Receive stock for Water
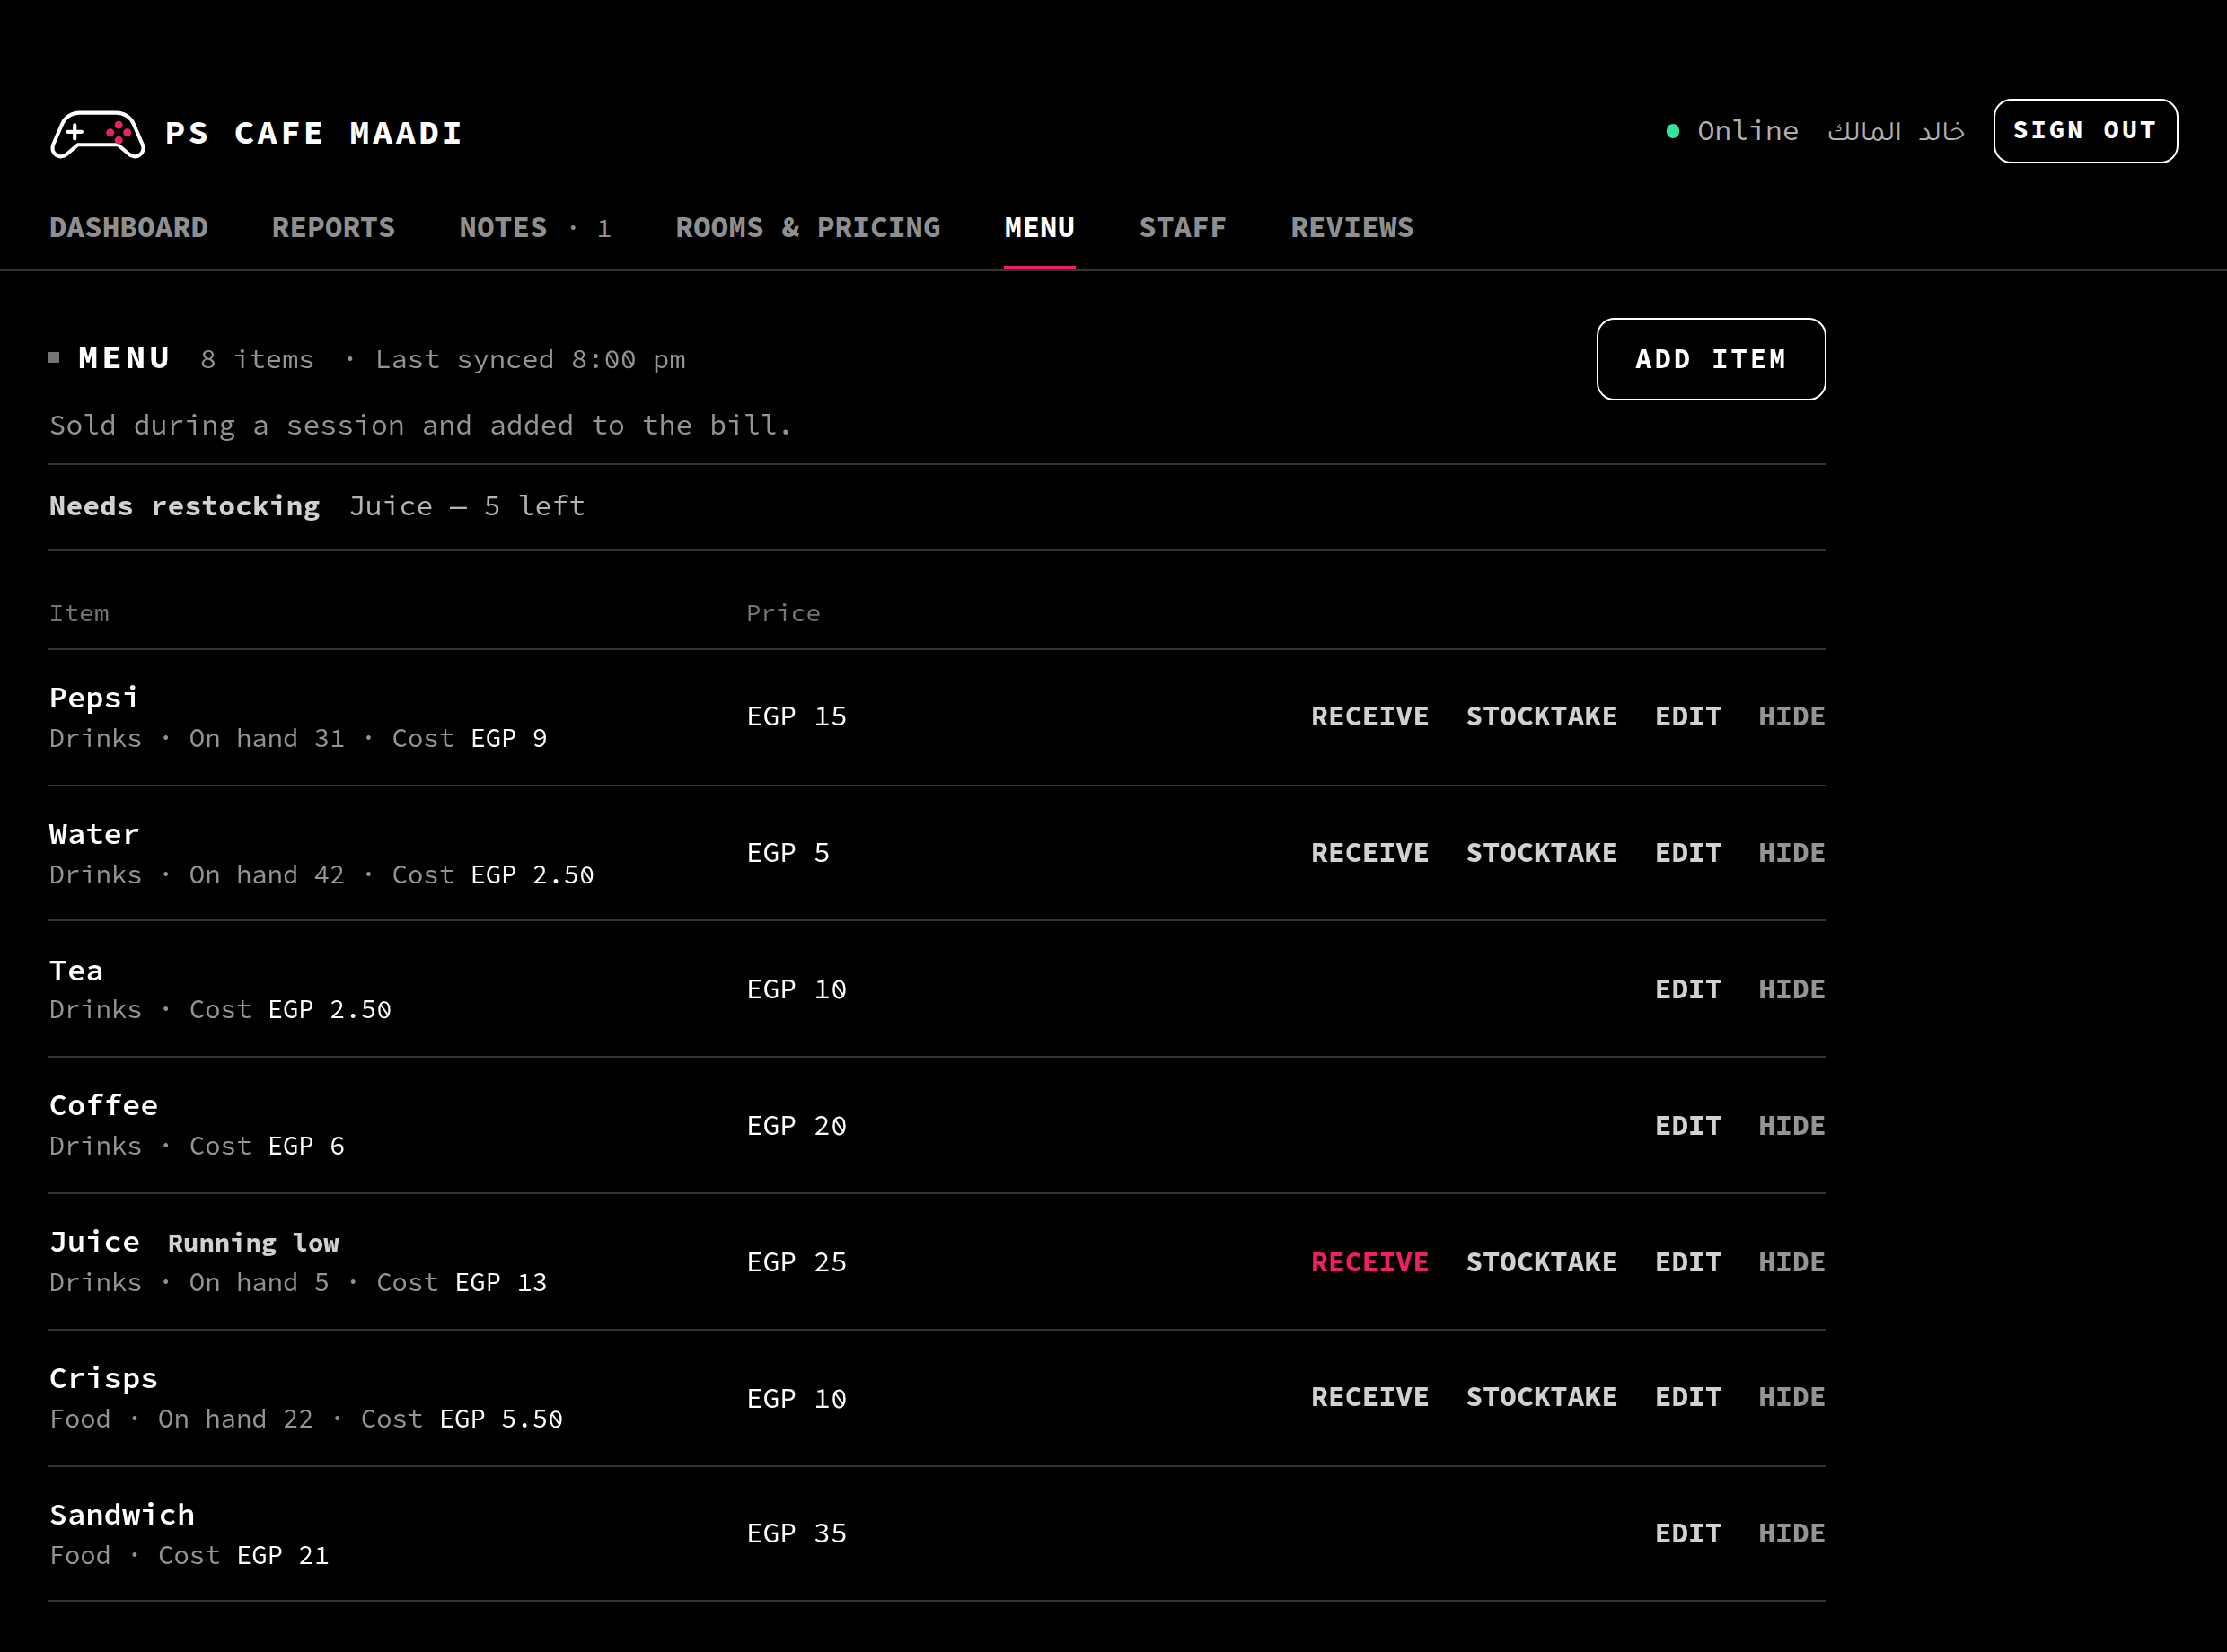The width and height of the screenshot is (2227, 1652). click(x=1370, y=853)
